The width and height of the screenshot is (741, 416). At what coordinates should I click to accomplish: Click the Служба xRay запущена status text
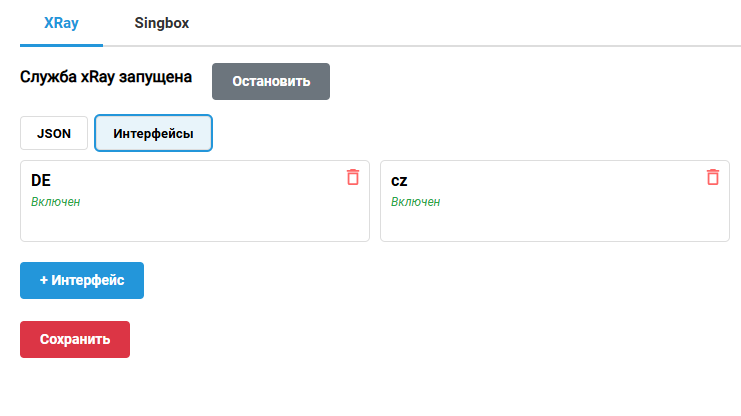pos(105,76)
